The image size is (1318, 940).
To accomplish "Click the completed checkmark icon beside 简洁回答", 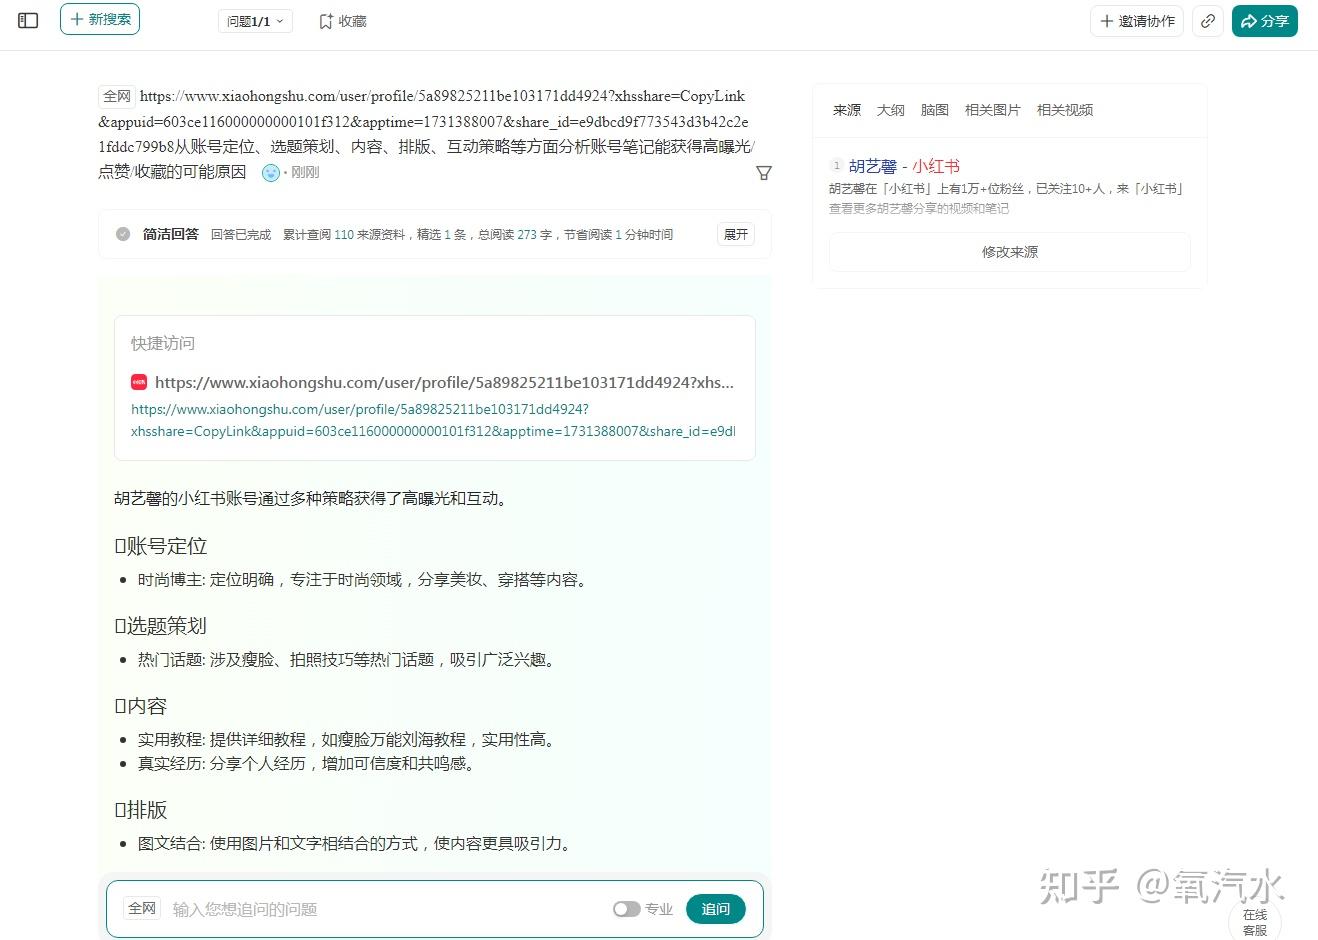I will click(x=123, y=234).
